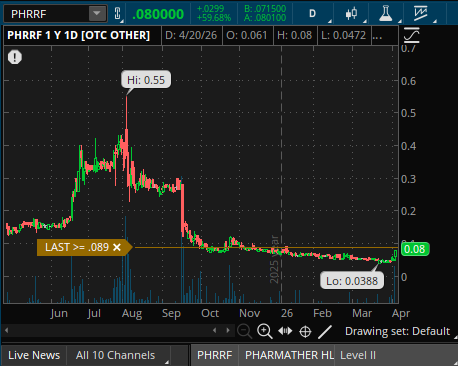Viewport: 458px width, 366px height.
Task: Click the chart warning exclamation icon
Action: coord(15,57)
